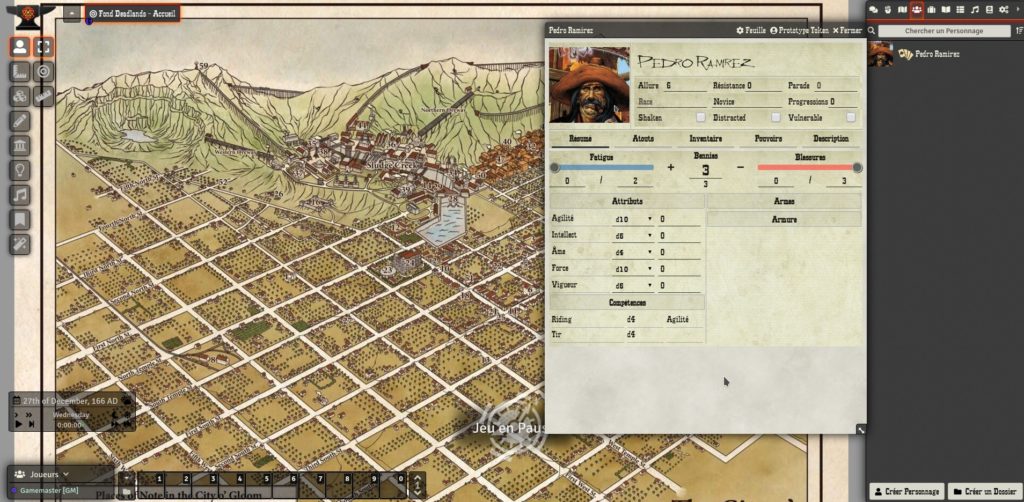
Task: Select the Drawing tools pencil
Action: pos(20,121)
